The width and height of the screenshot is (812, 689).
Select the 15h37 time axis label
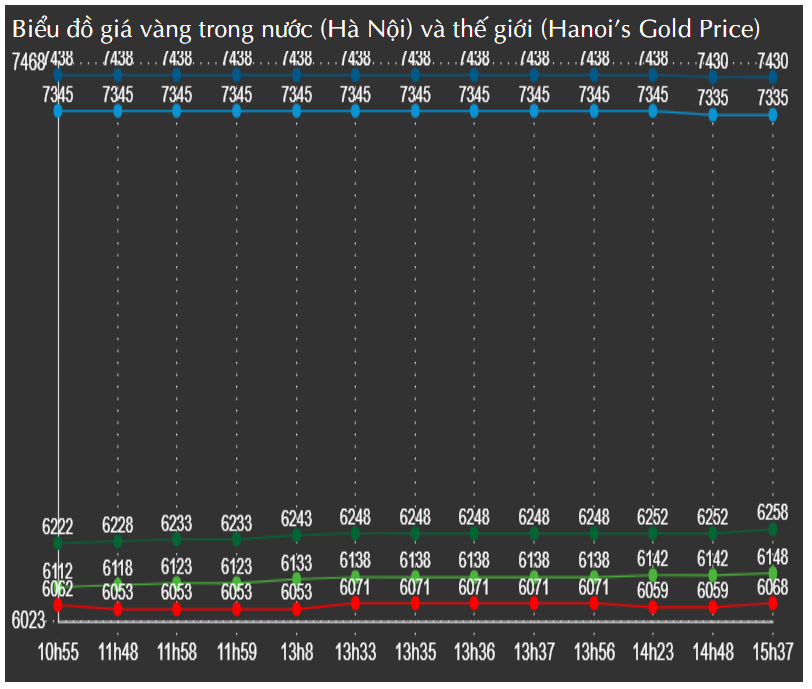coord(773,653)
